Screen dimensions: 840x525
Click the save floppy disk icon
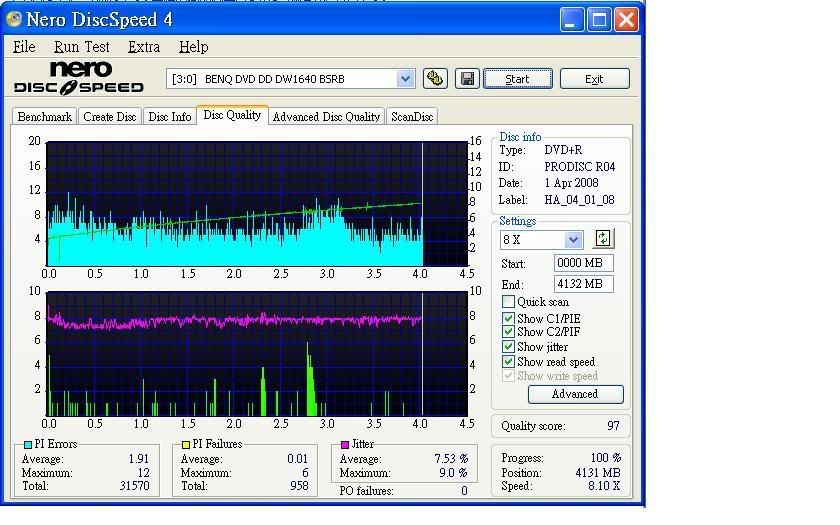(467, 79)
